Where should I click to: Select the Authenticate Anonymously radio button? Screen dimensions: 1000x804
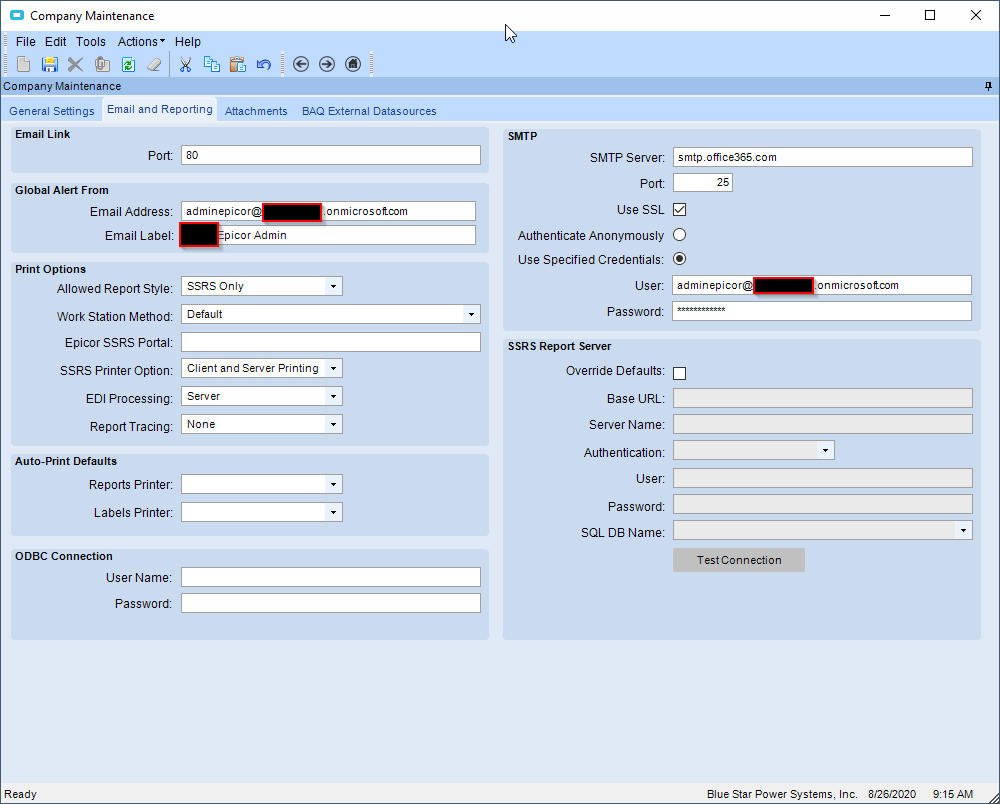coord(679,234)
